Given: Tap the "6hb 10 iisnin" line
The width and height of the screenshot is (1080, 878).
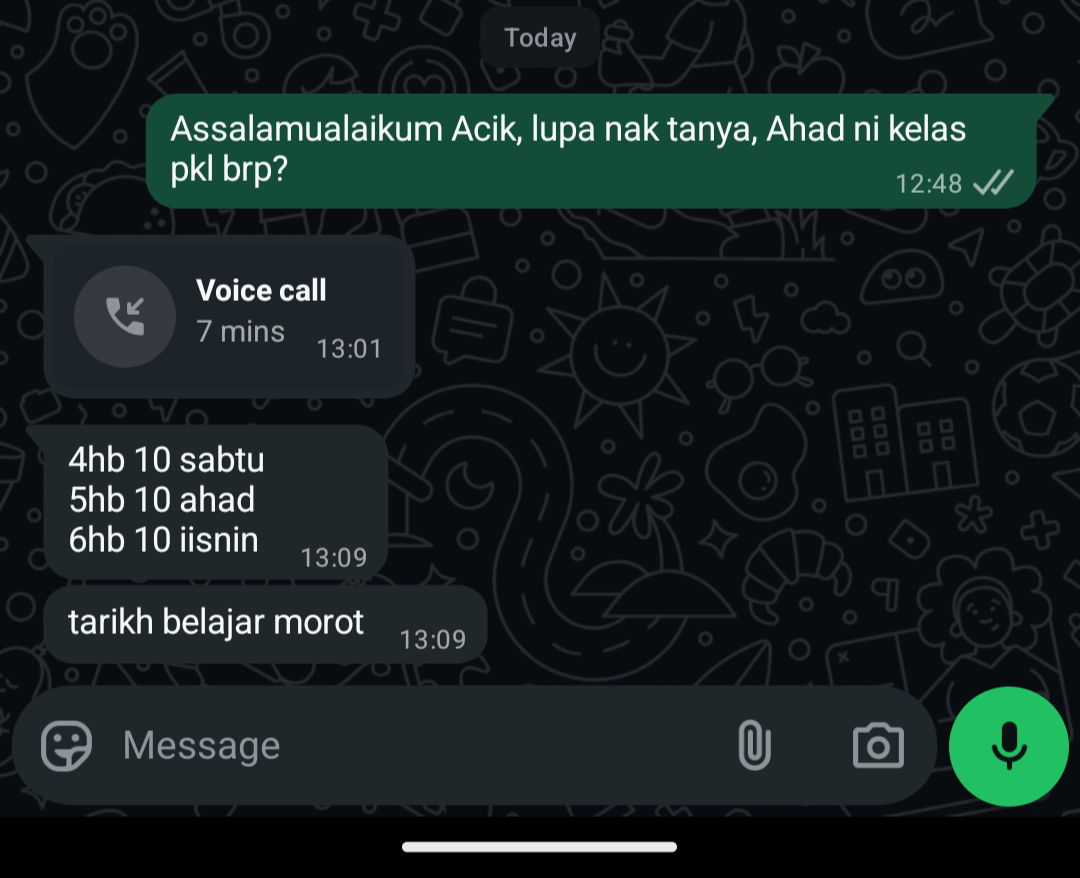Looking at the screenshot, I should pos(163,540).
